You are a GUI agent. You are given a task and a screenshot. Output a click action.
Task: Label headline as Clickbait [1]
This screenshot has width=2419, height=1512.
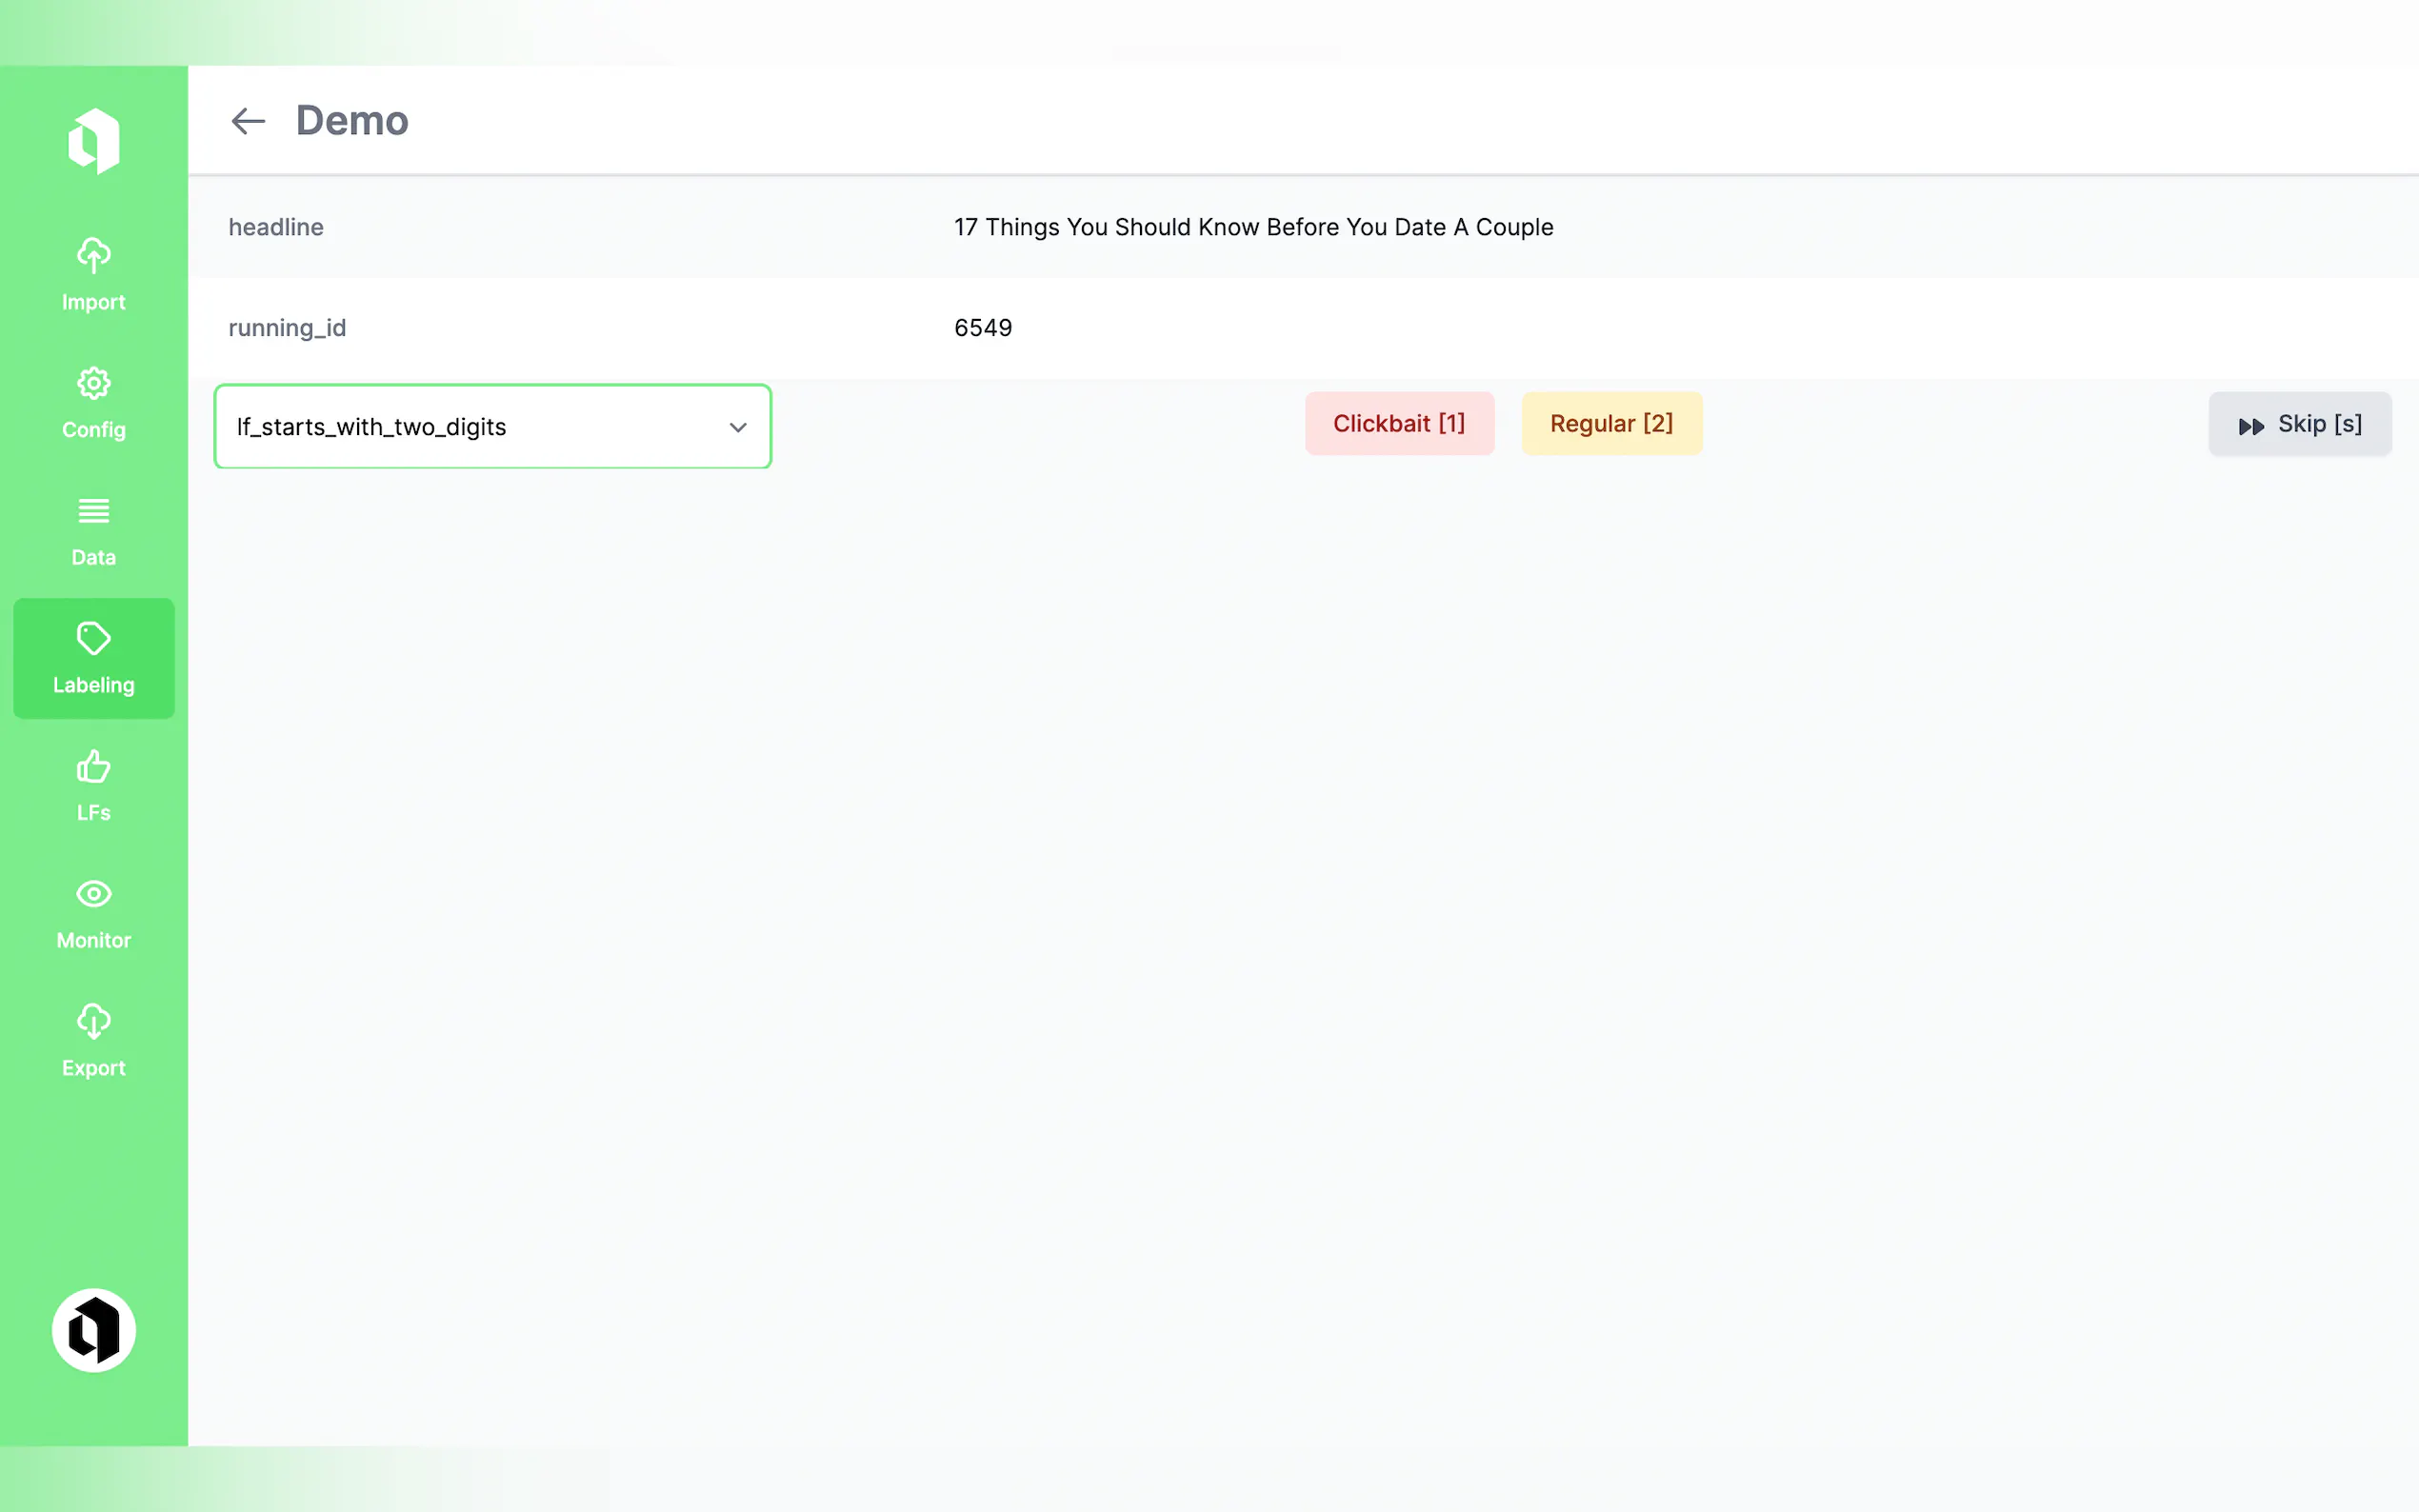(x=1398, y=423)
